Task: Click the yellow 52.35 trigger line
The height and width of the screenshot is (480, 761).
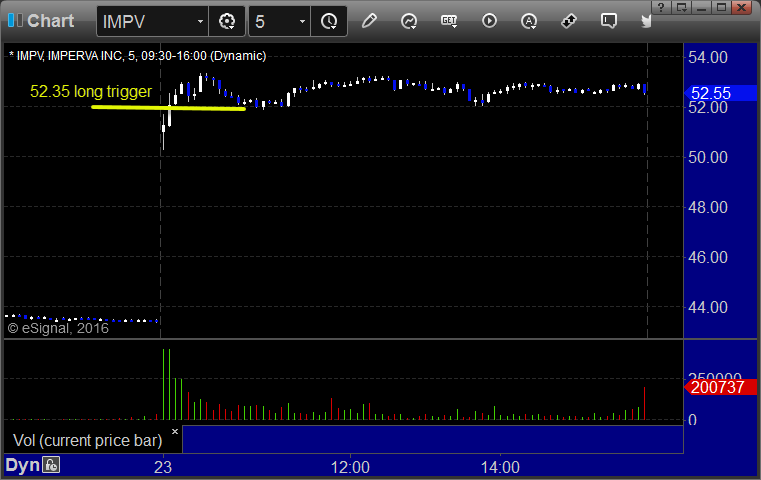Action: (x=168, y=108)
